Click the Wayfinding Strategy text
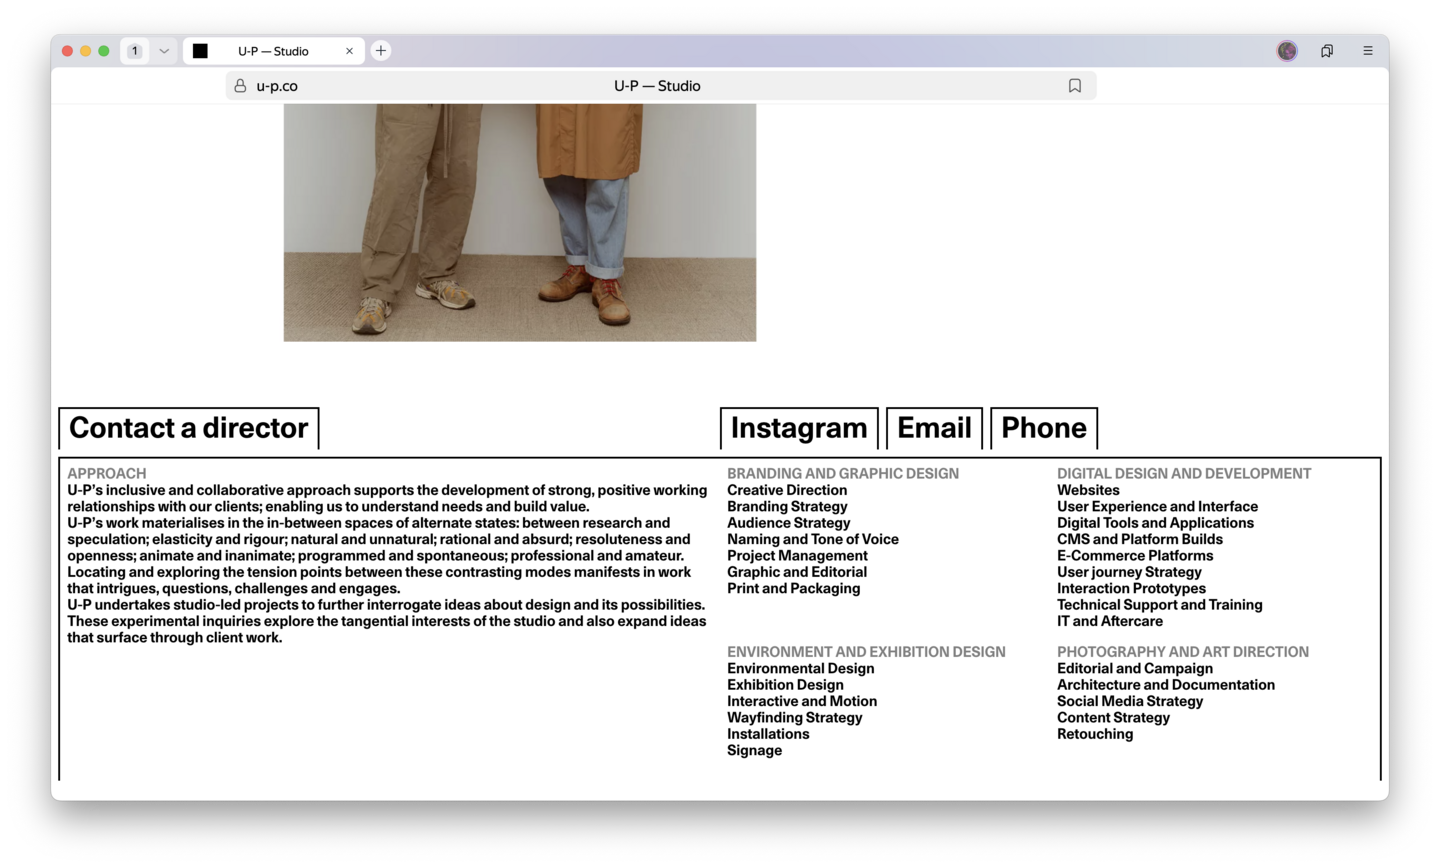The image size is (1440, 868). pyautogui.click(x=794, y=718)
